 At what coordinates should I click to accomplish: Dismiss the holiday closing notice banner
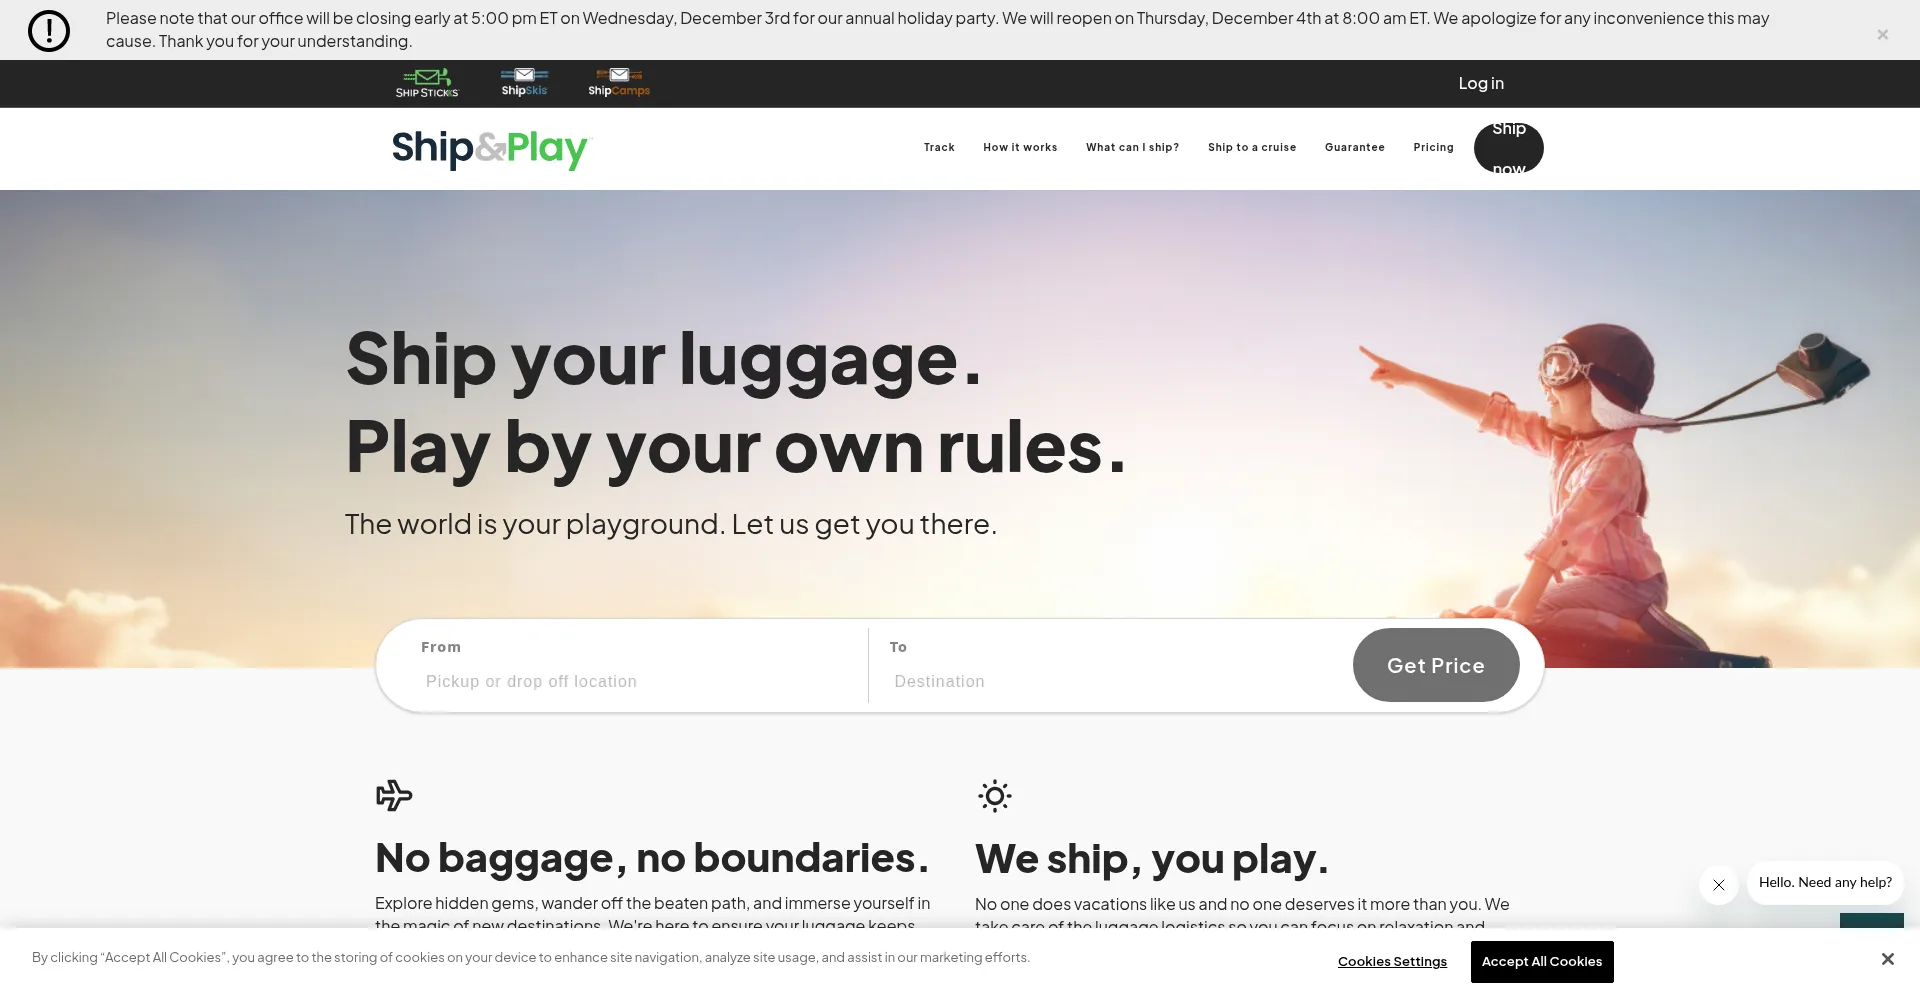point(1882,34)
